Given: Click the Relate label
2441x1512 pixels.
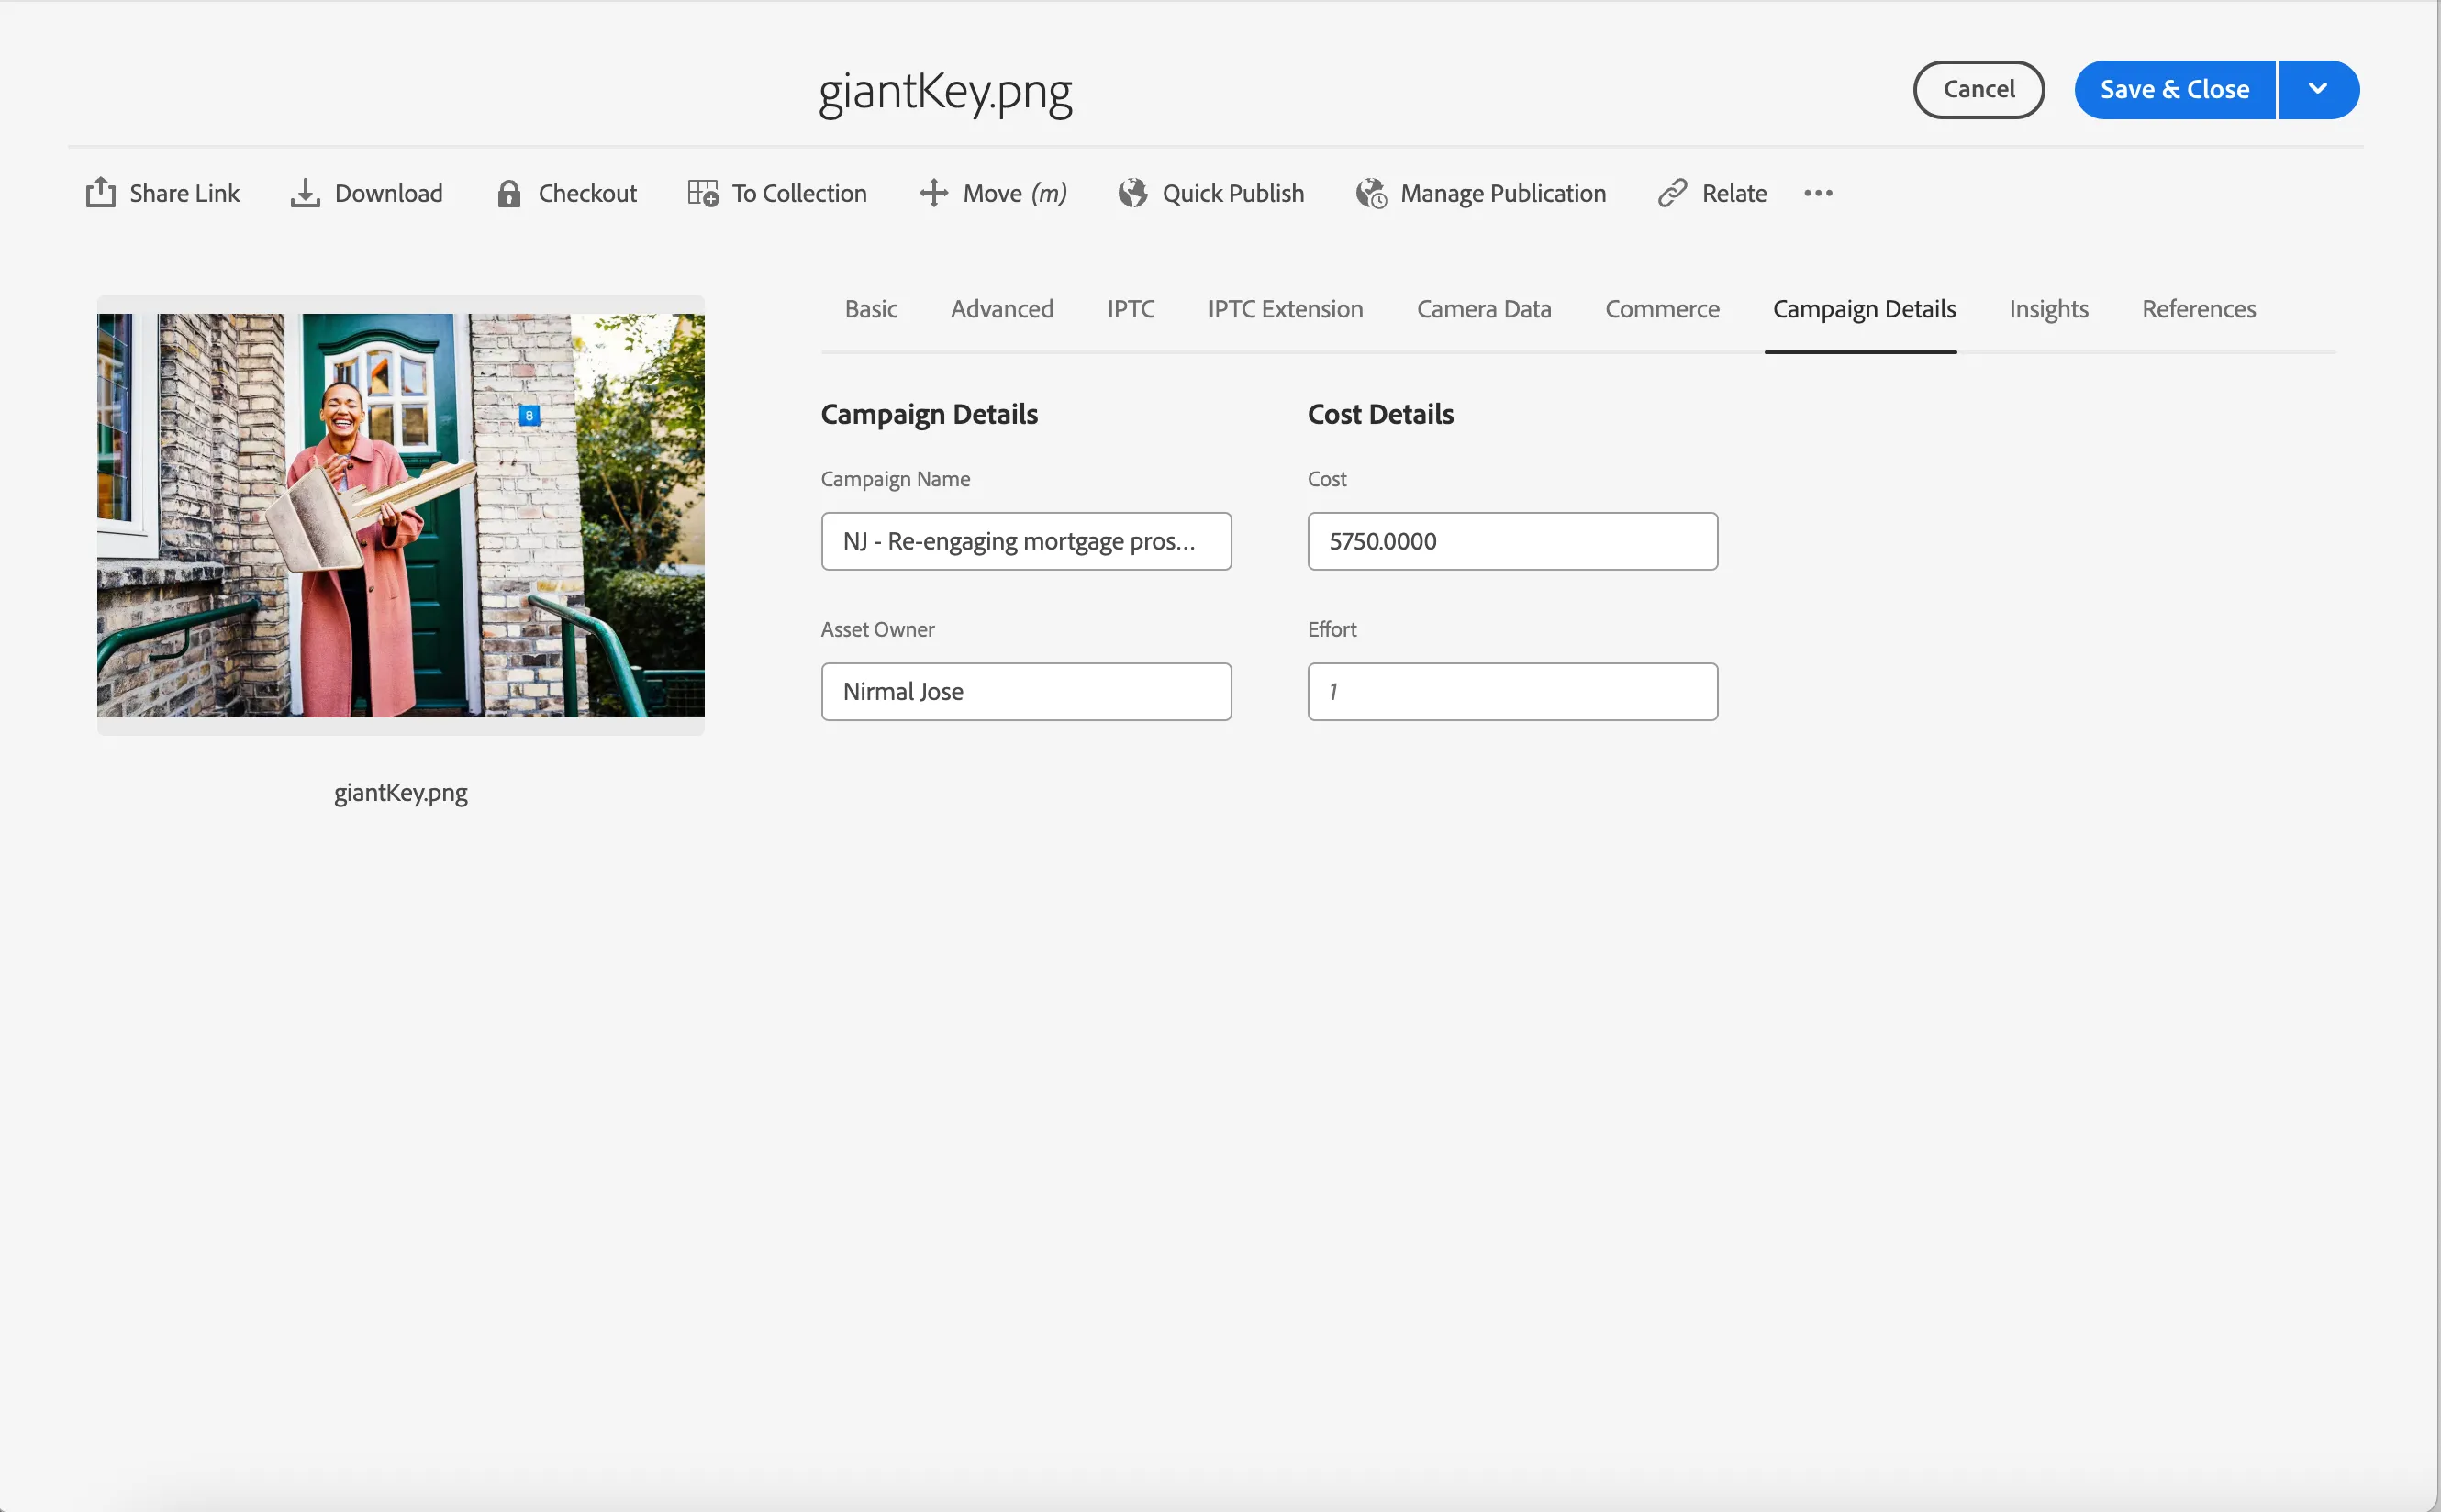Looking at the screenshot, I should point(1734,193).
